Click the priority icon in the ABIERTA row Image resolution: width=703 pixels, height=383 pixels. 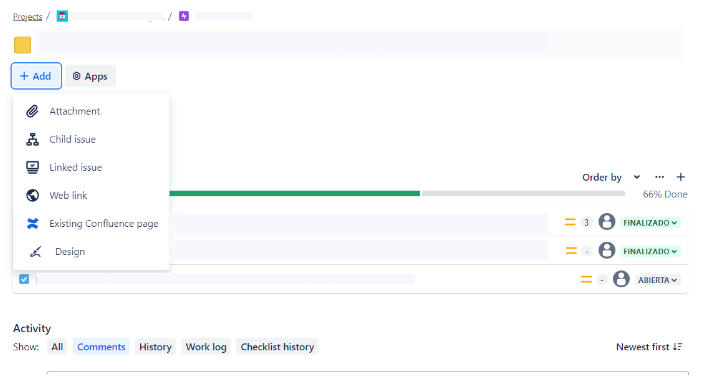click(x=586, y=279)
